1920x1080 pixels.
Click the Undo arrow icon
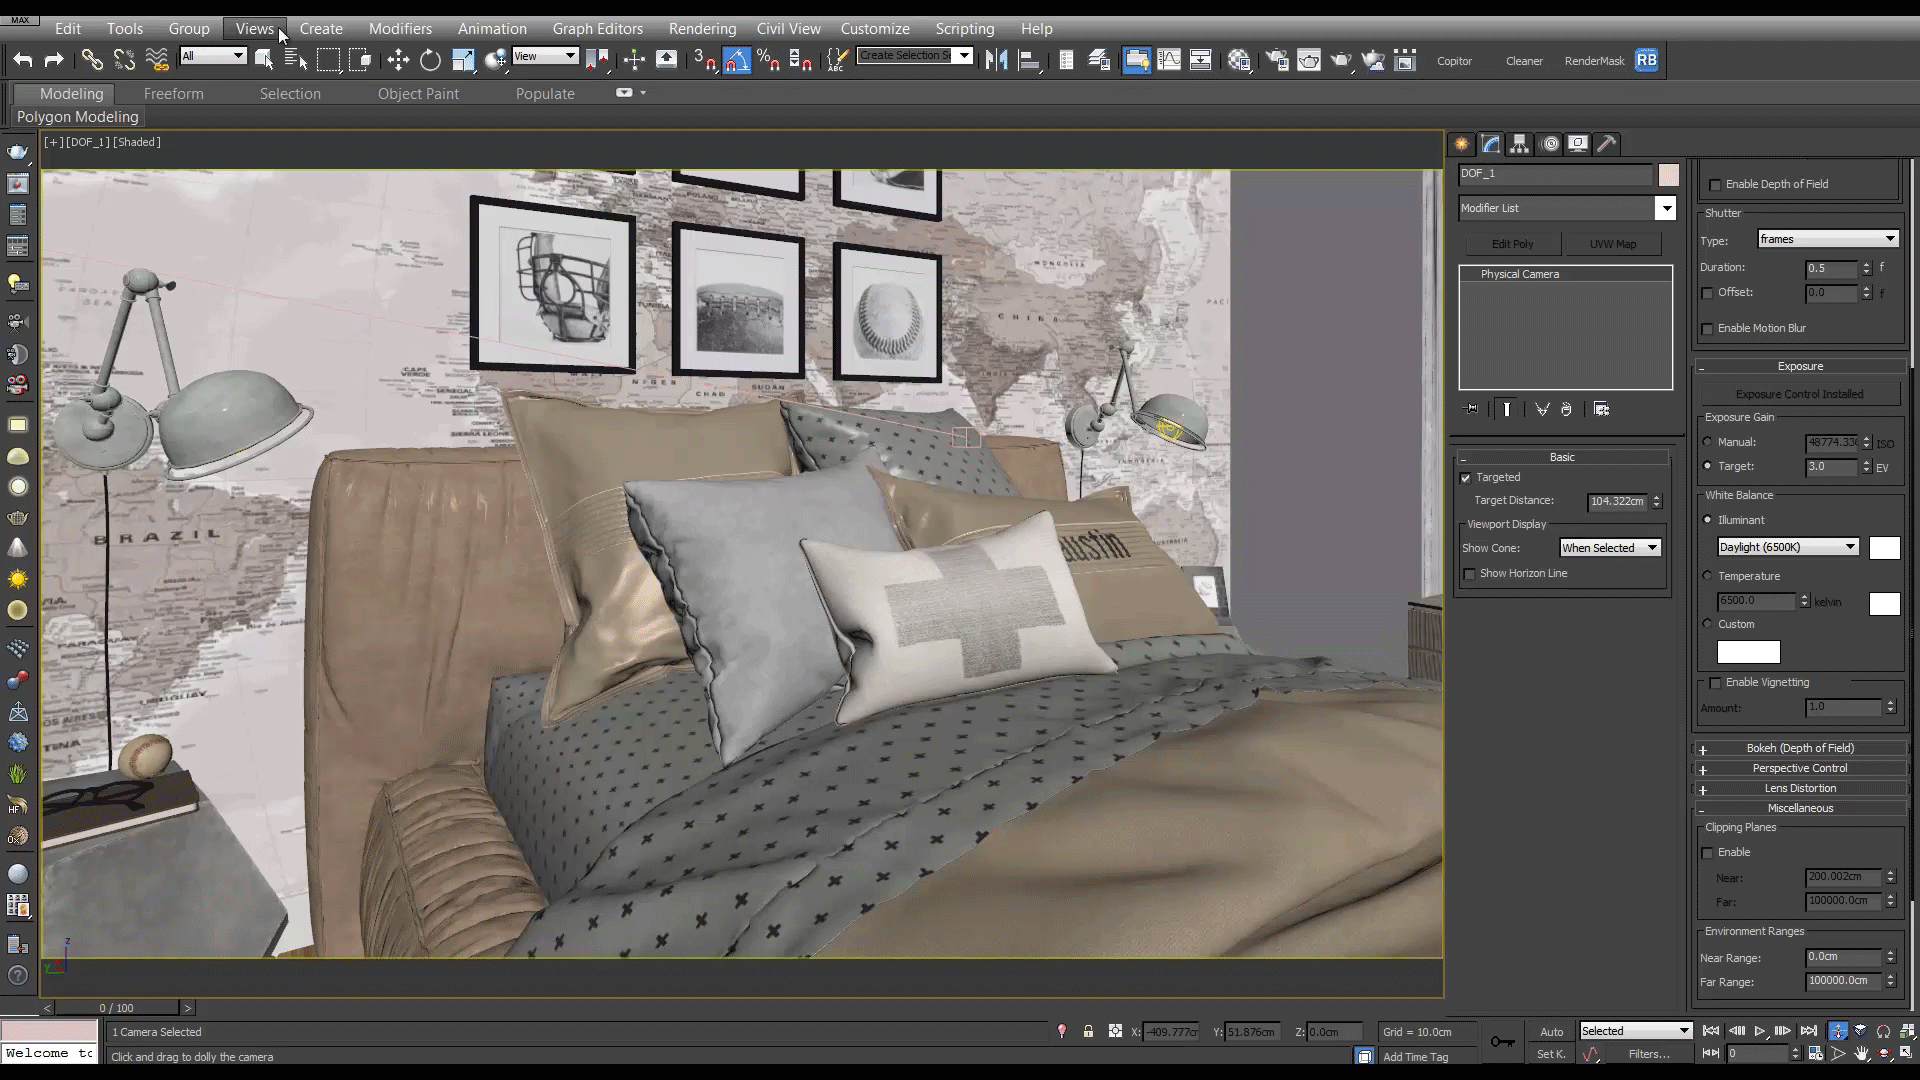pos(22,60)
